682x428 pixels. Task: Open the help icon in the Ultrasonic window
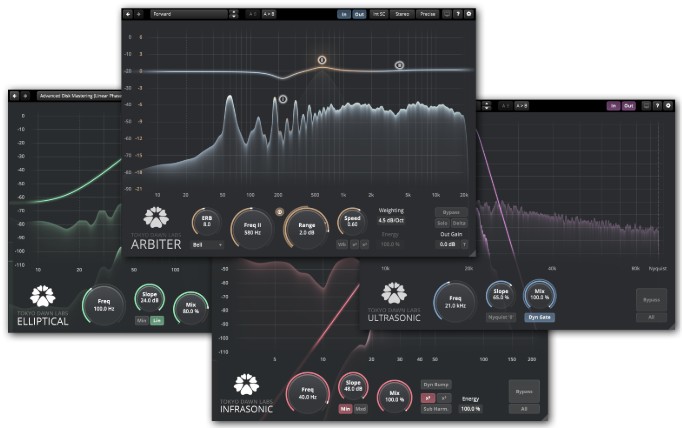657,106
